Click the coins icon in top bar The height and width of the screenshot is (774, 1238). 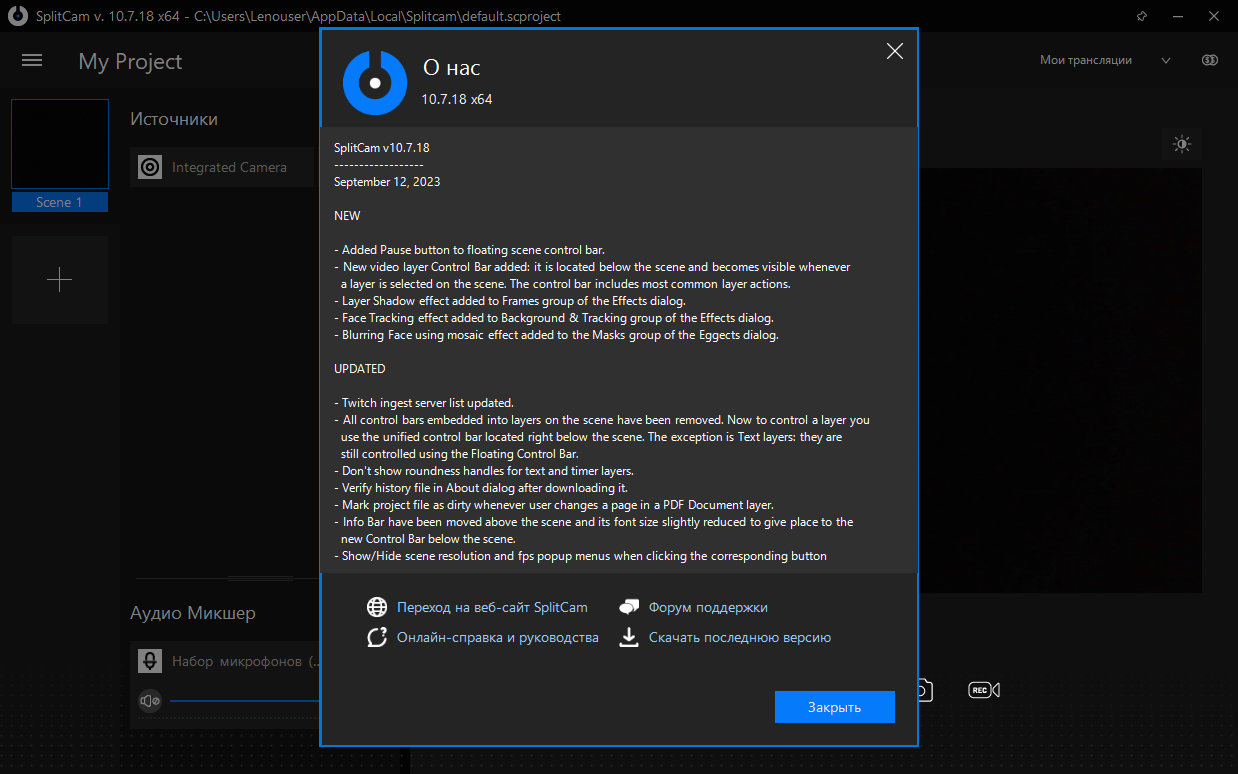[x=1210, y=61]
